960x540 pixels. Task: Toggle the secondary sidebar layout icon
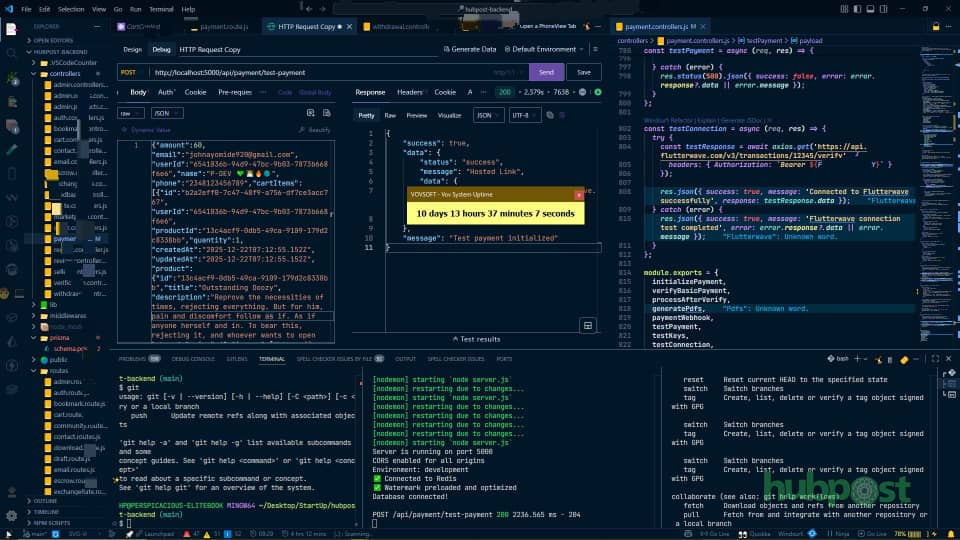(883, 9)
